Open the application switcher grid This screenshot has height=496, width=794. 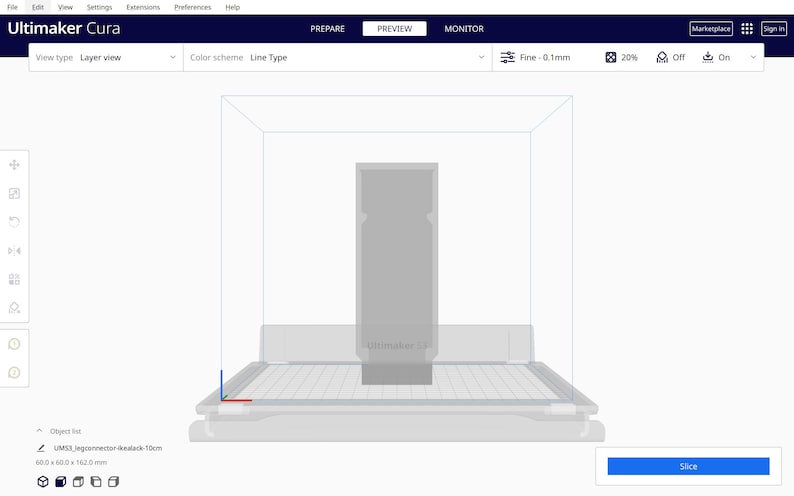(746, 29)
